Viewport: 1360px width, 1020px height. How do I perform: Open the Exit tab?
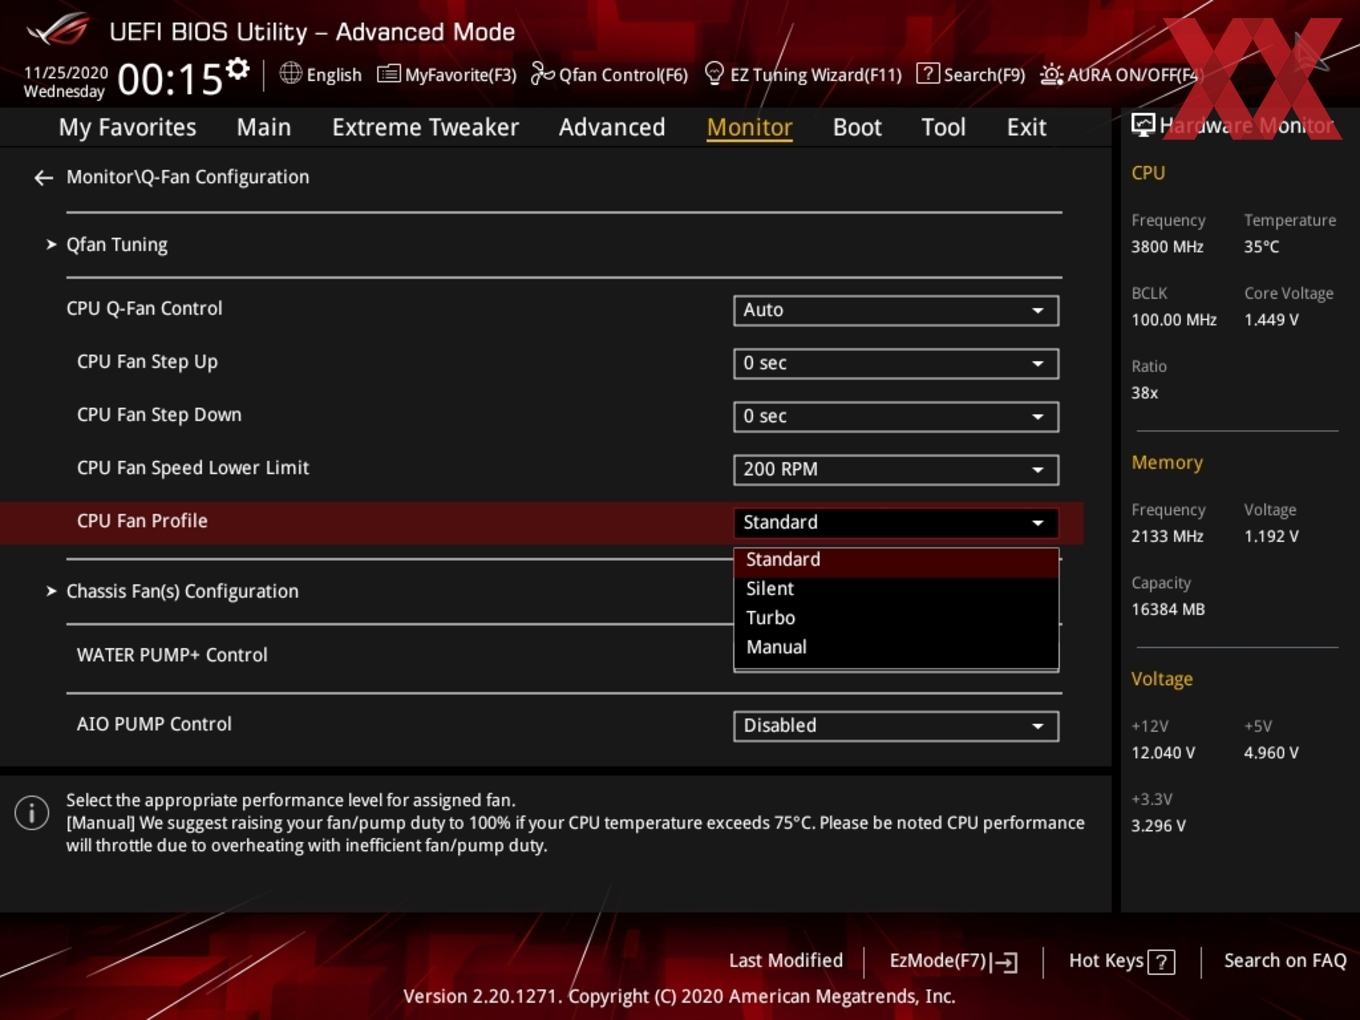click(x=1026, y=127)
